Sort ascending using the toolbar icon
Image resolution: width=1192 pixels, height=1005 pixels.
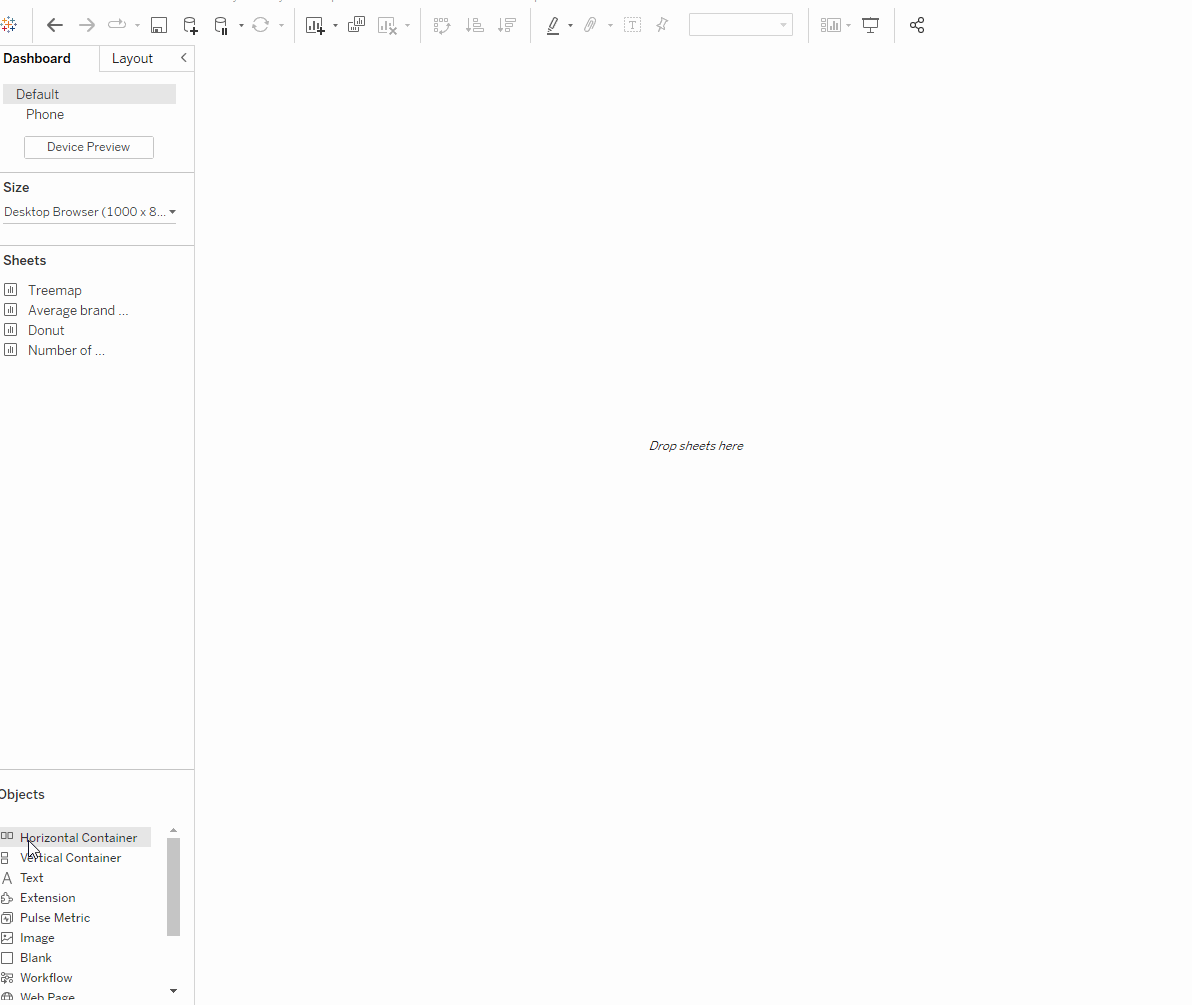coord(474,26)
